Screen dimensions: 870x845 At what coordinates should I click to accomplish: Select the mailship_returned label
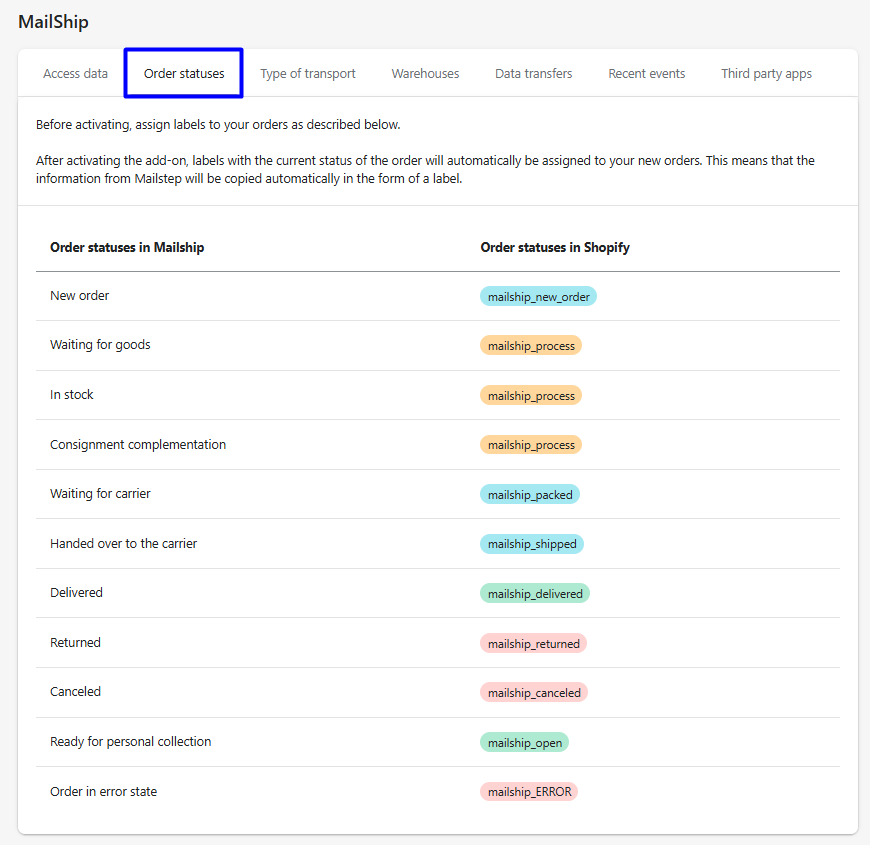[x=533, y=643]
